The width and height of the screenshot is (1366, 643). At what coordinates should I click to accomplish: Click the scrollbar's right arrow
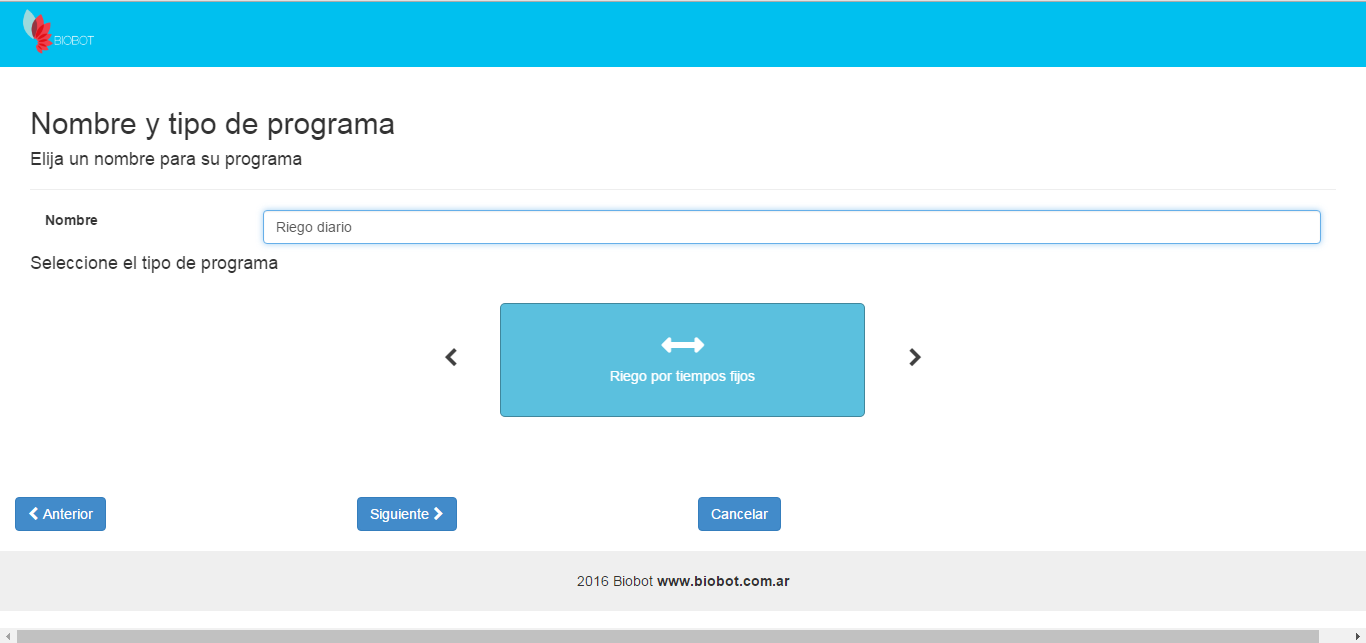[x=1357, y=636]
